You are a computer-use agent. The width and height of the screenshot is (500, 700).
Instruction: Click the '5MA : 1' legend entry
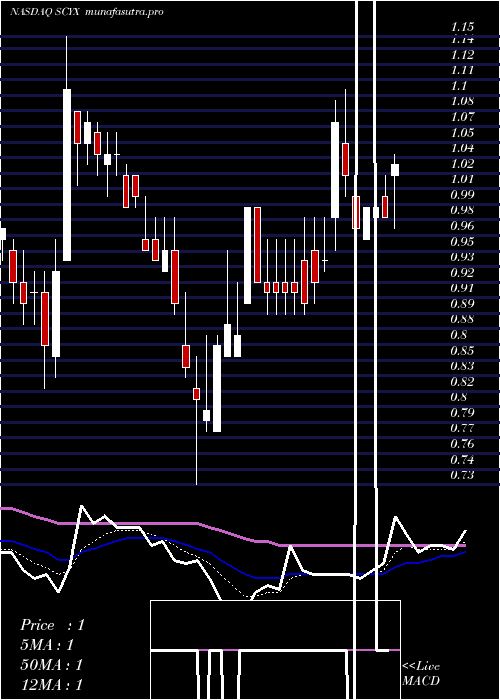coord(47,645)
